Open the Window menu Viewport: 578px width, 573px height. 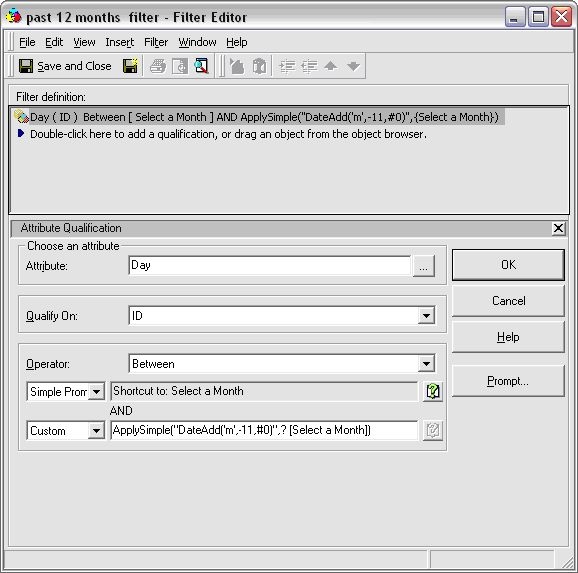click(x=197, y=42)
